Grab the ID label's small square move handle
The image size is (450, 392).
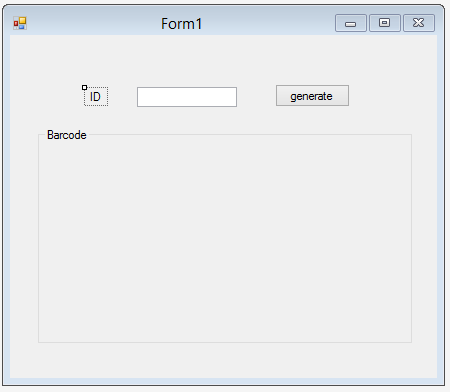pyautogui.click(x=84, y=88)
